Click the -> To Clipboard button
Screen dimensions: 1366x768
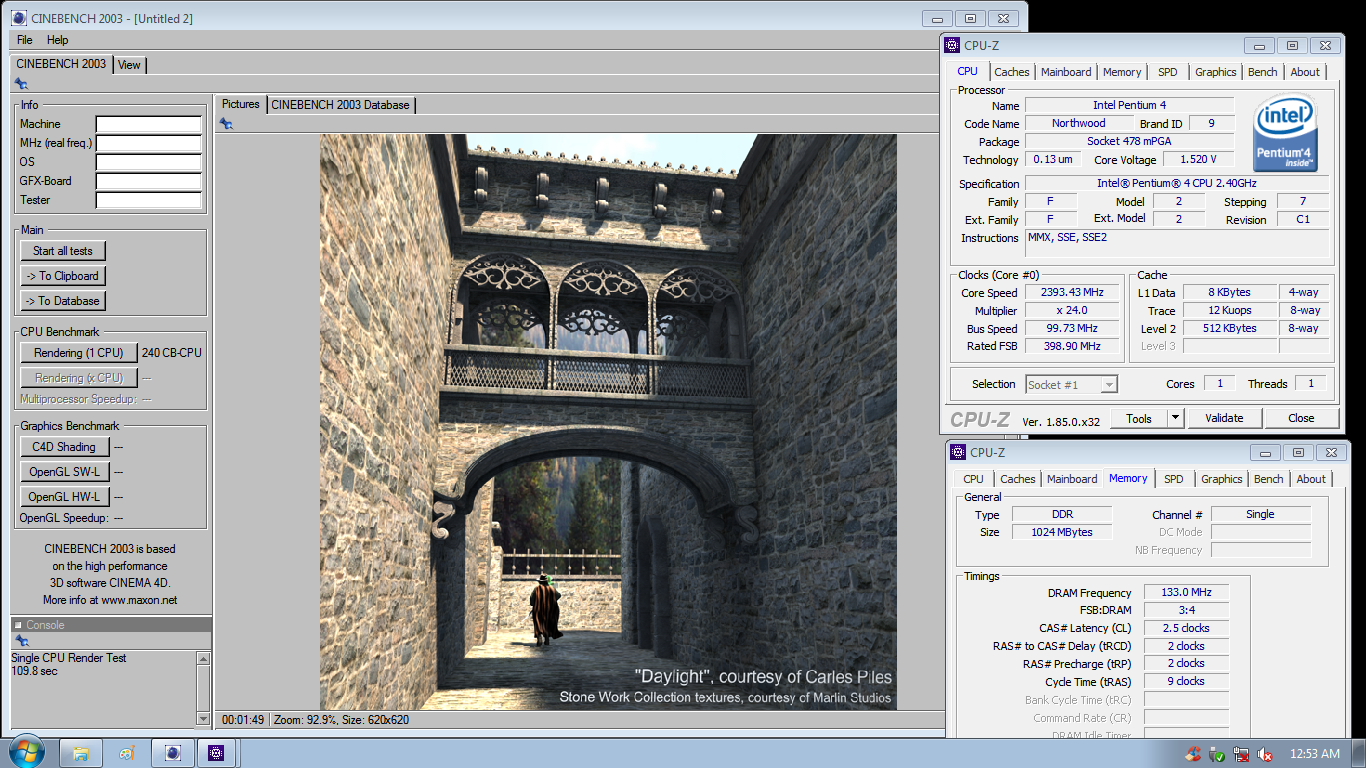click(63, 276)
